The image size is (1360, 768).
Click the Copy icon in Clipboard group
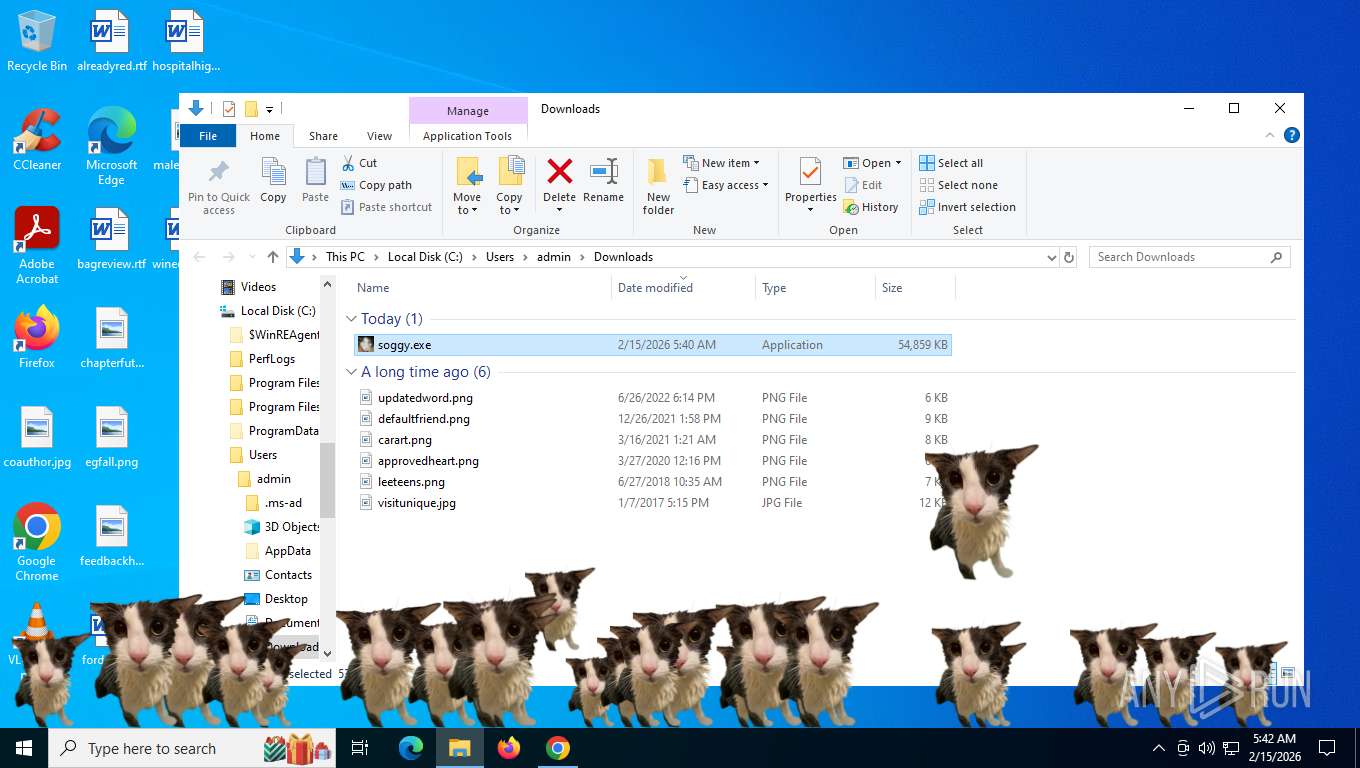[x=273, y=172]
